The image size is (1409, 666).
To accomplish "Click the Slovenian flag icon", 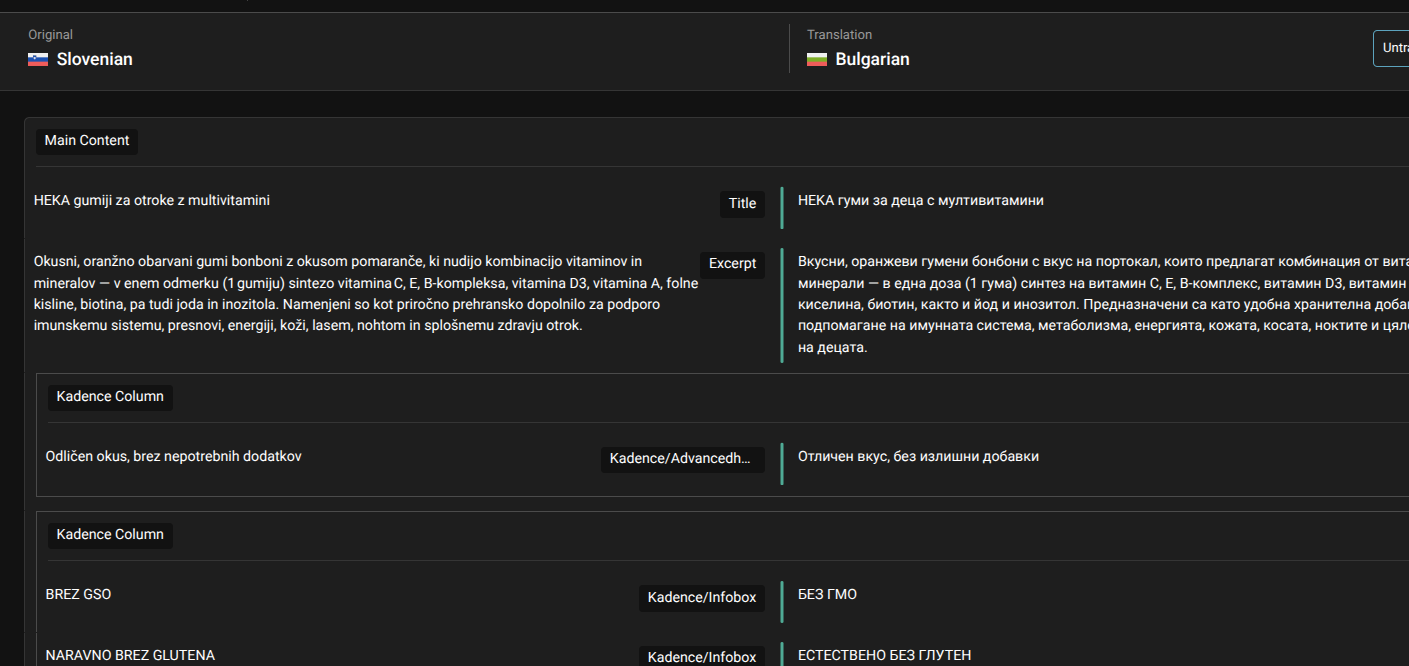I will (x=38, y=60).
